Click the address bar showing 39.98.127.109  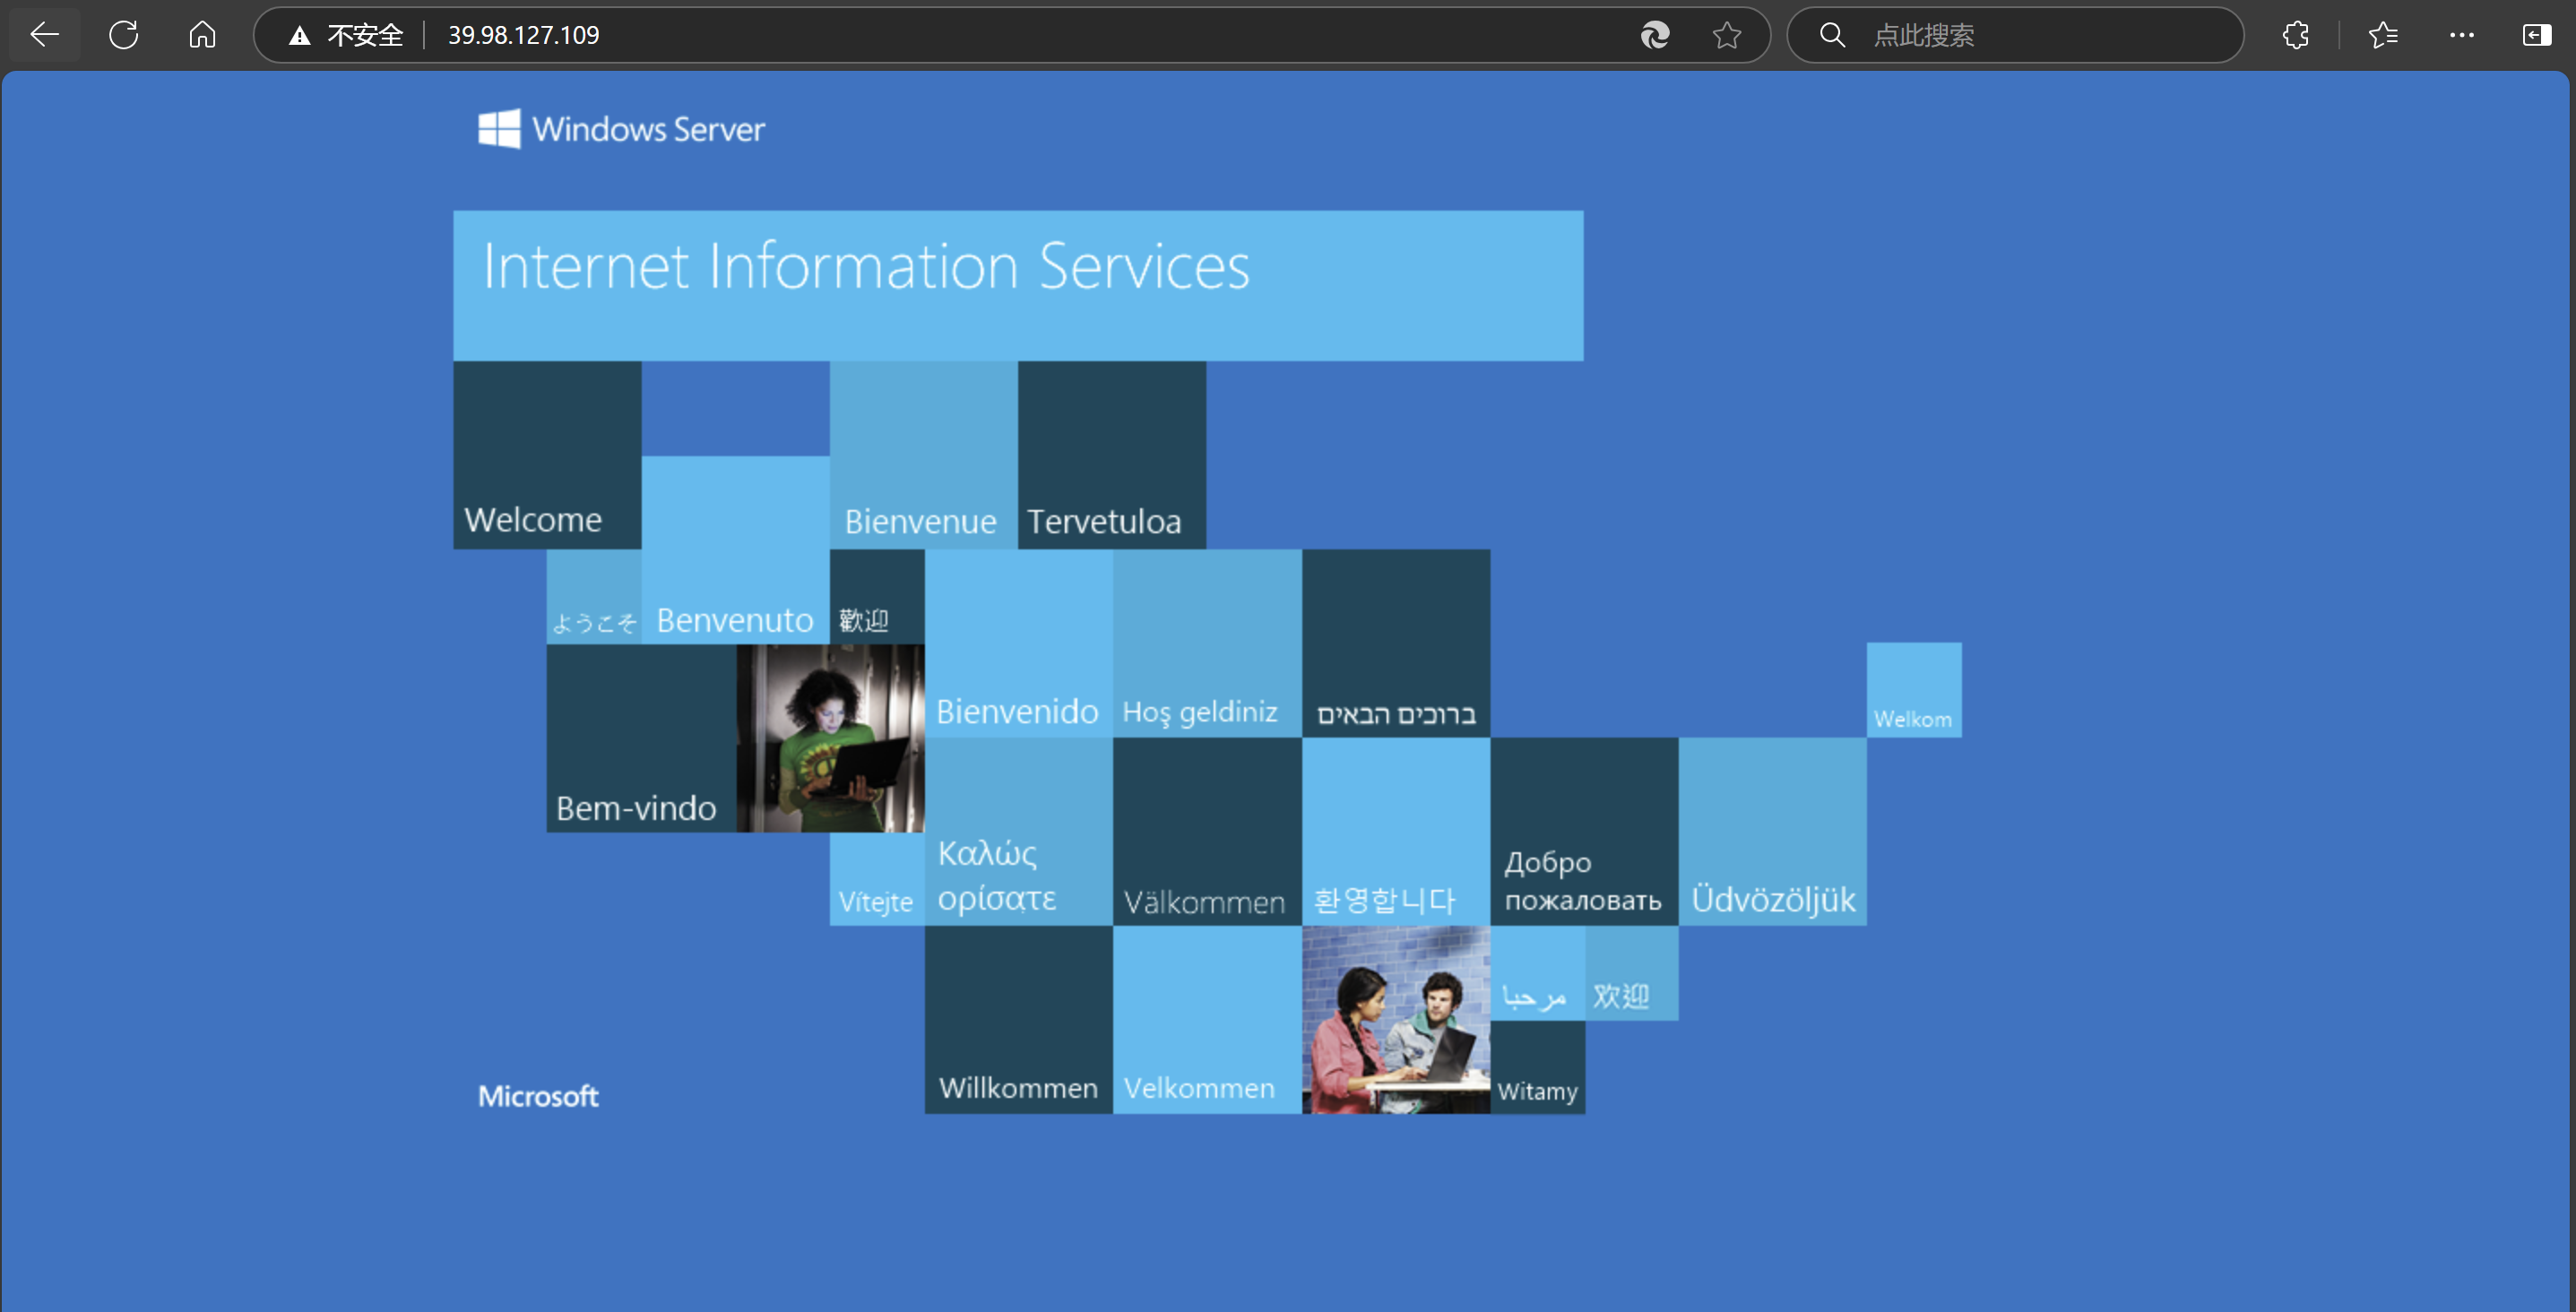pos(1012,36)
